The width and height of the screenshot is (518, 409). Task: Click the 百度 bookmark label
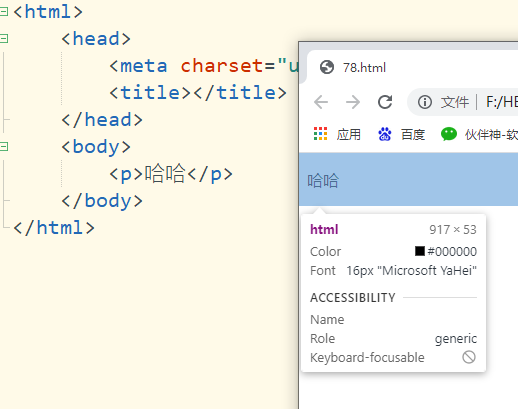pyautogui.click(x=413, y=135)
